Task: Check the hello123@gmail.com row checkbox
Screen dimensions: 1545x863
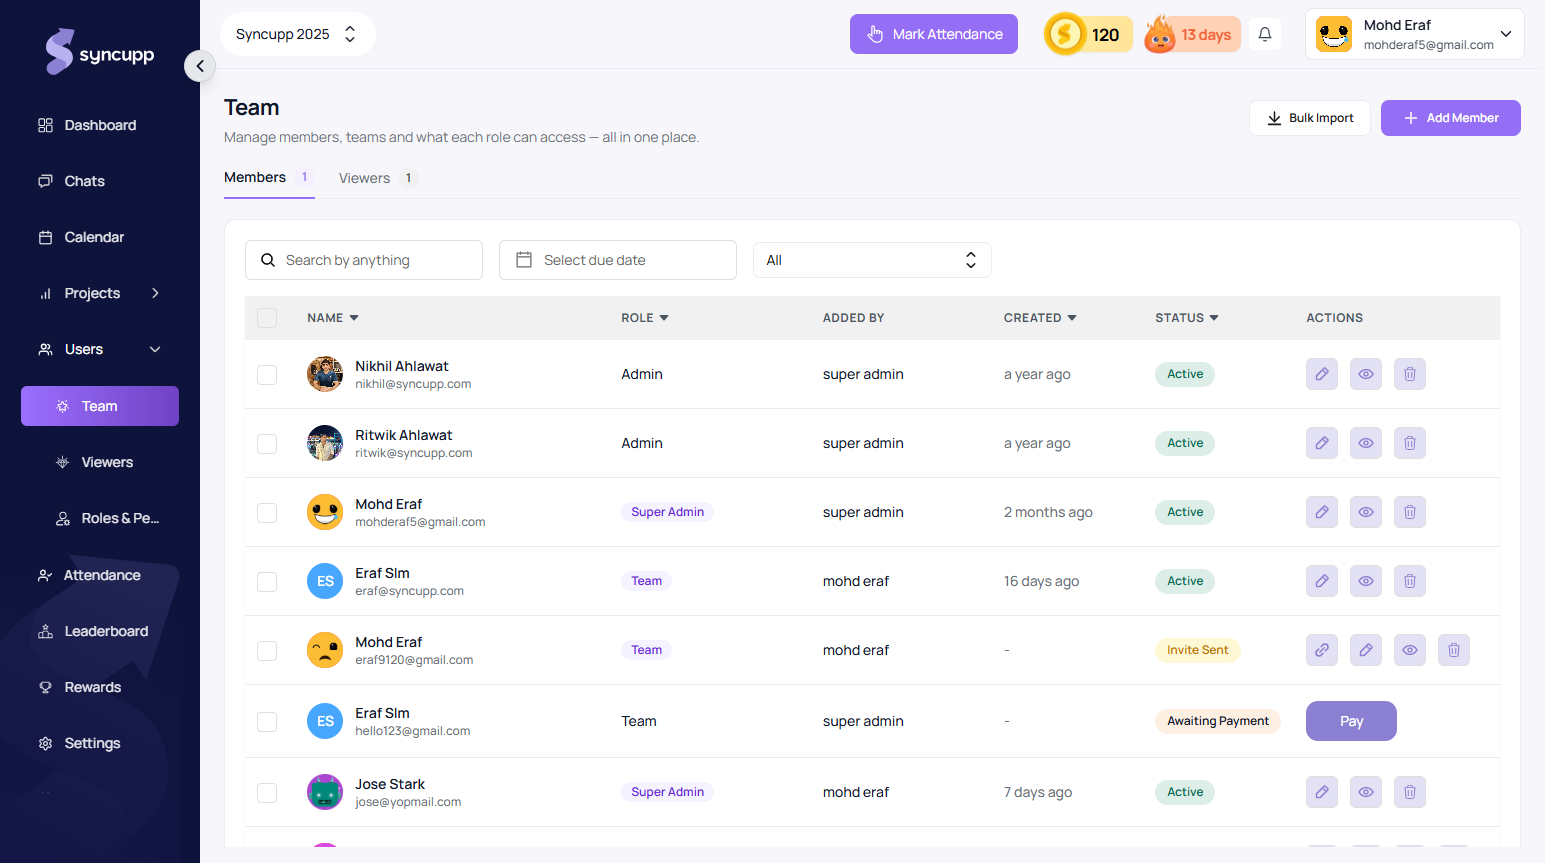Action: click(x=267, y=722)
